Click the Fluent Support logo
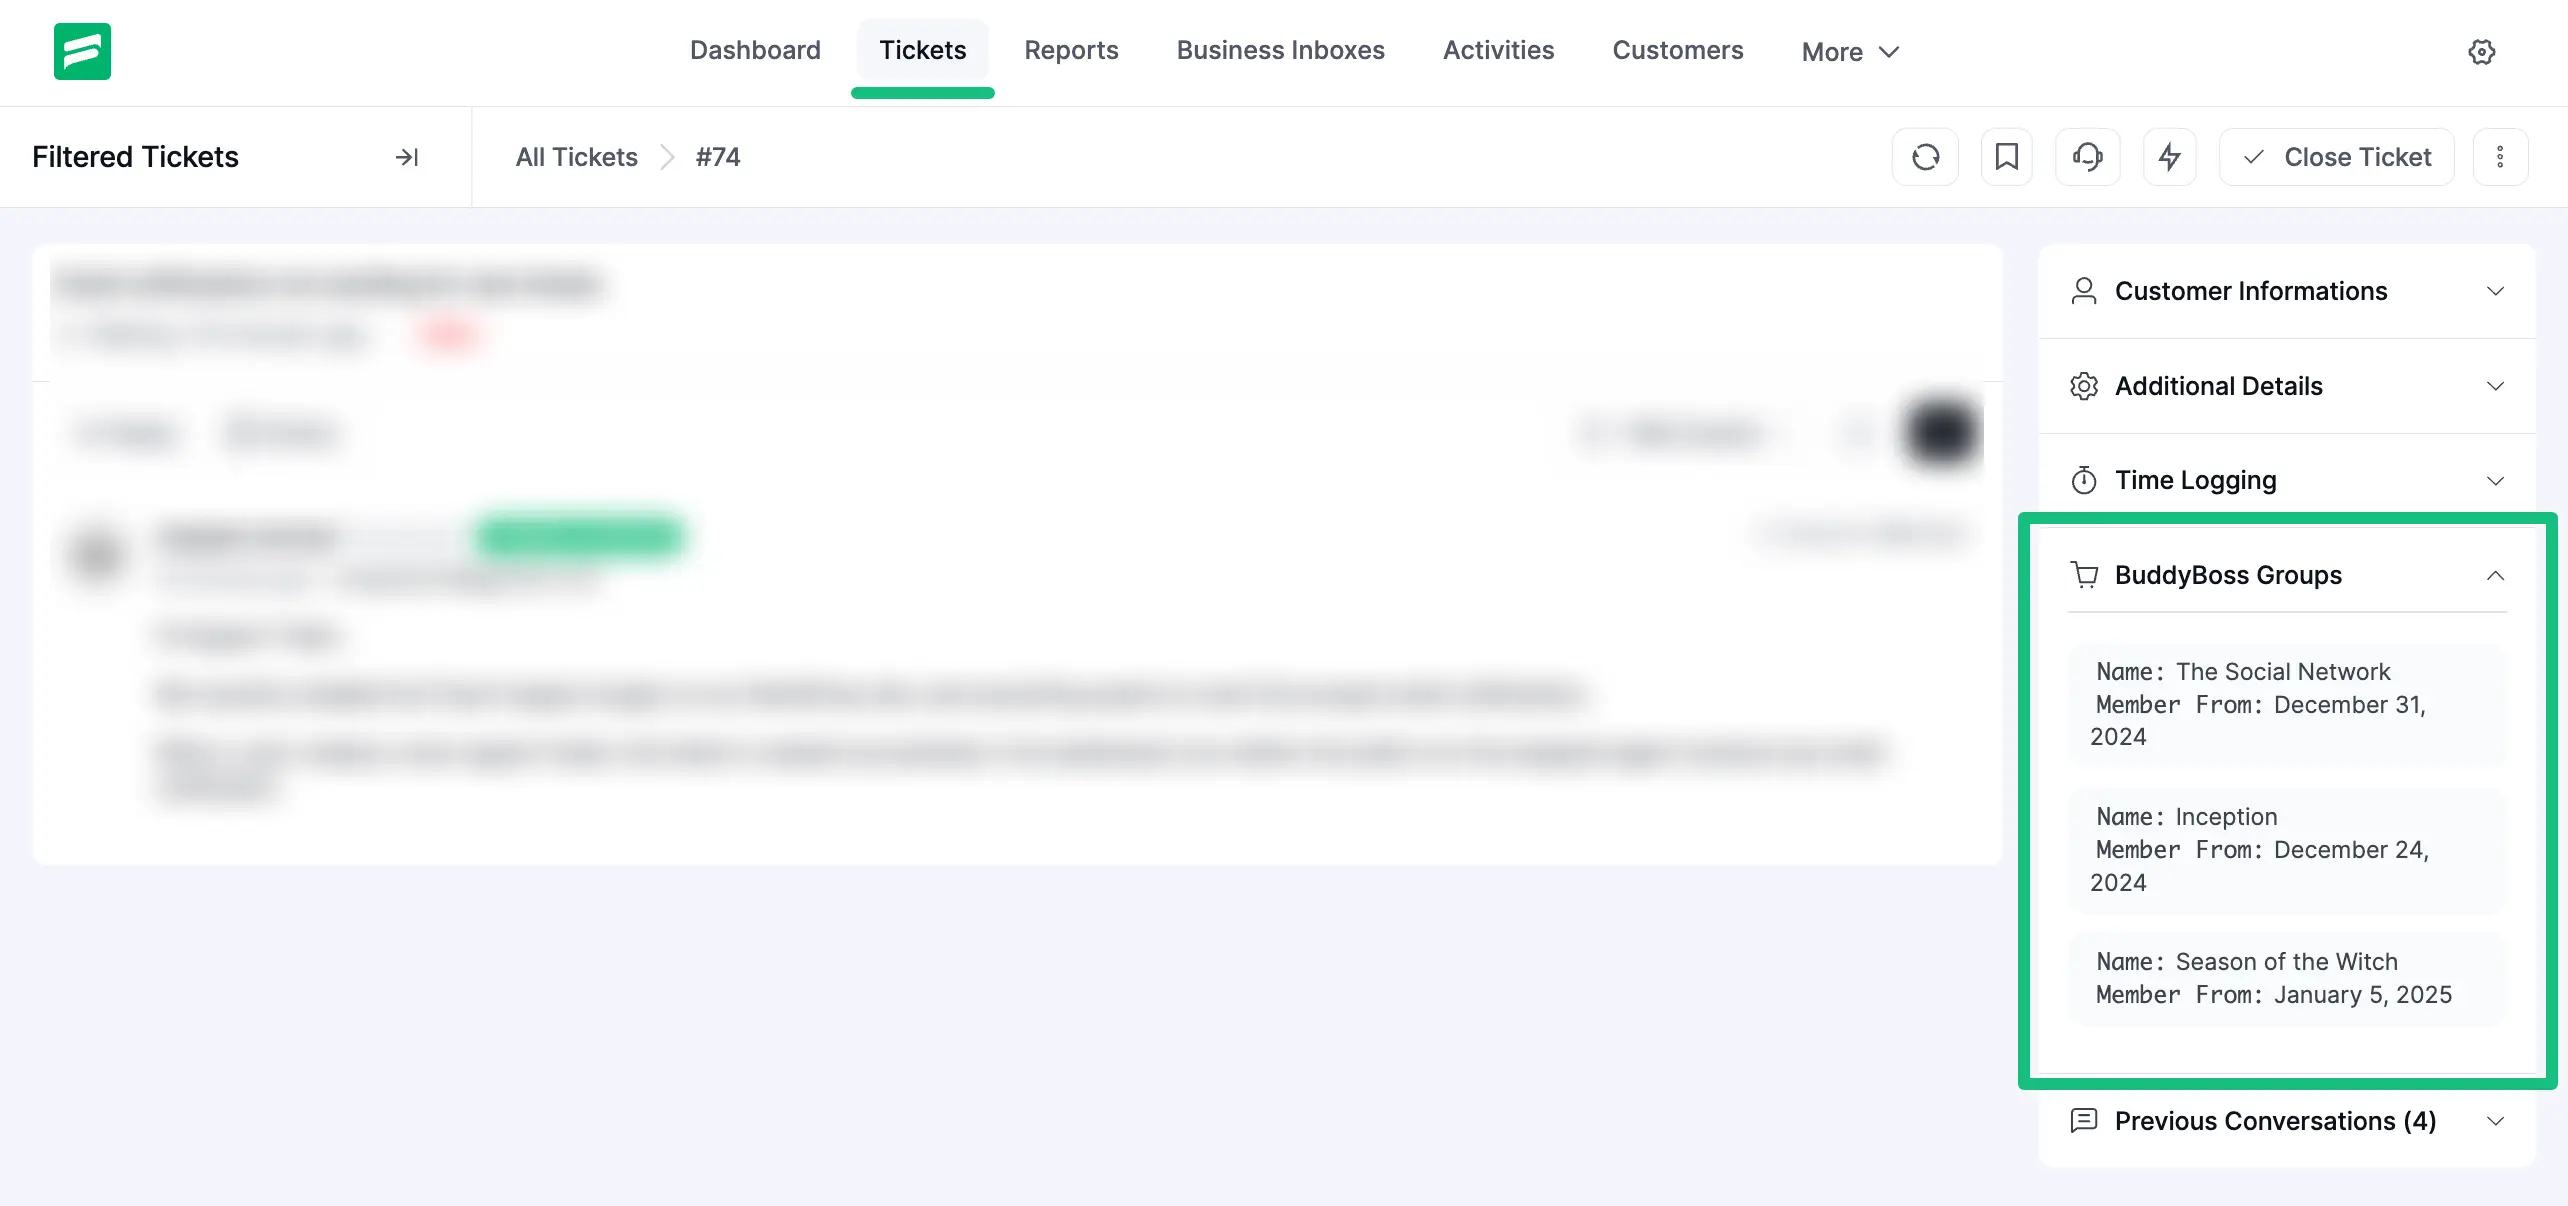Image resolution: width=2568 pixels, height=1206 pixels. (x=83, y=51)
